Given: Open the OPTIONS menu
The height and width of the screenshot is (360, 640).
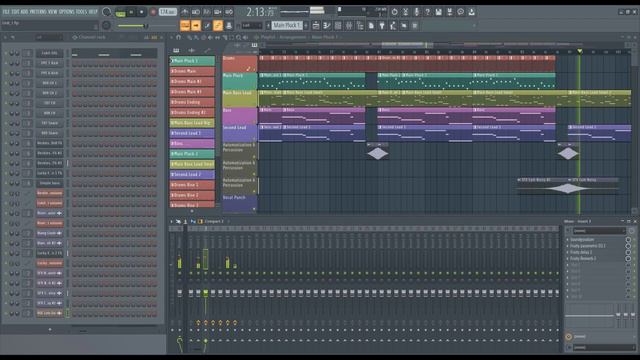Looking at the screenshot, I should click(67, 12).
